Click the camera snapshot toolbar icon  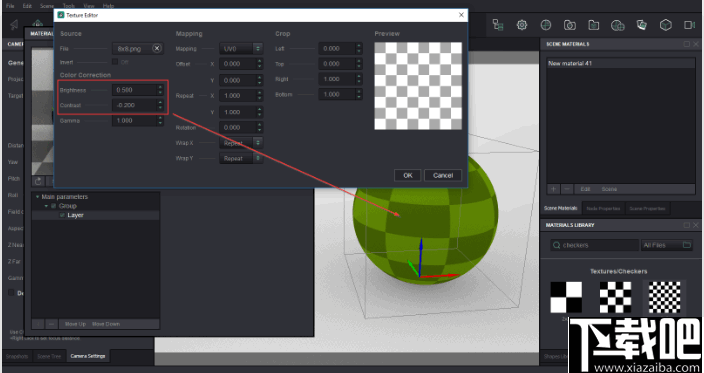coord(570,25)
